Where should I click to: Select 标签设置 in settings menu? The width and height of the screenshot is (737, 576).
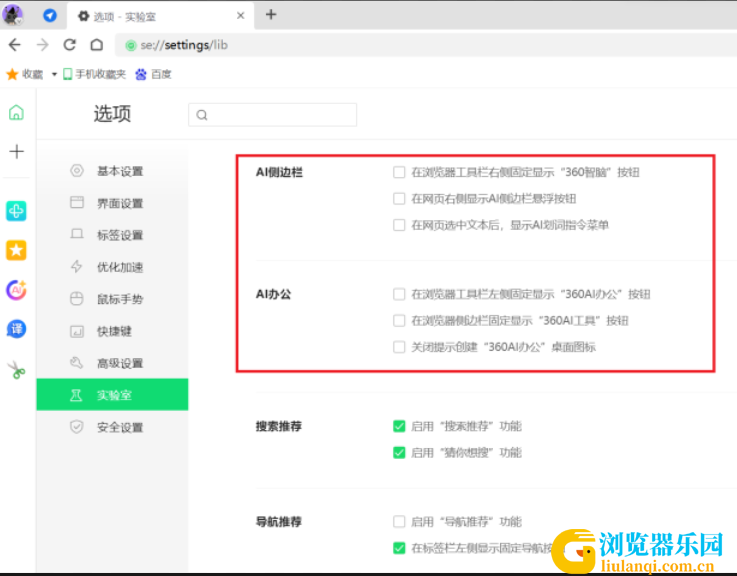(112, 235)
